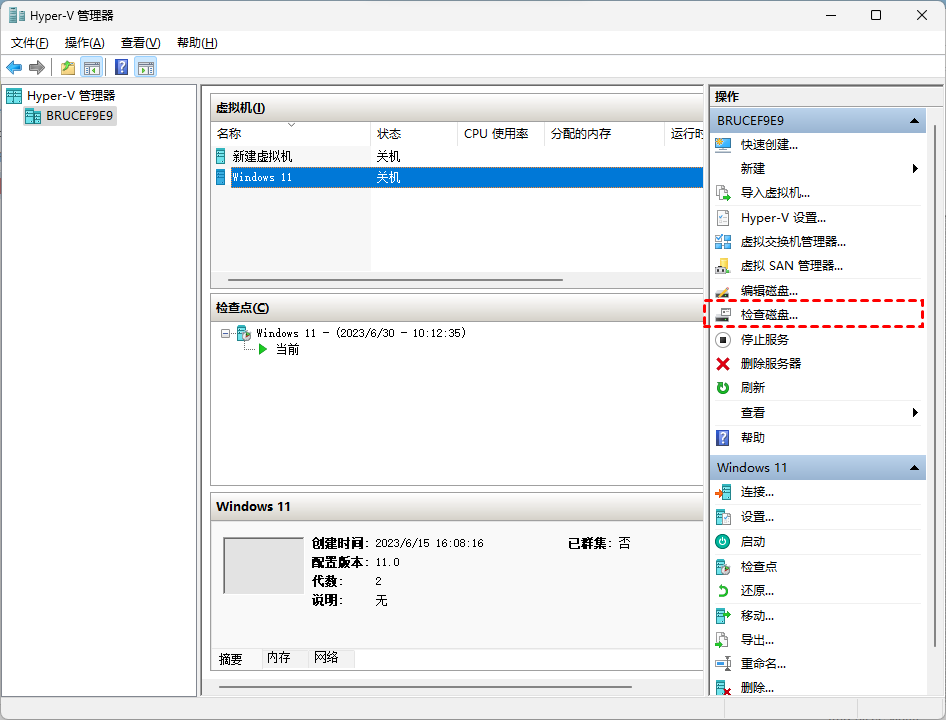946x720 pixels.
Task: Click the 导入虚拟机... action link
Action: pos(775,193)
